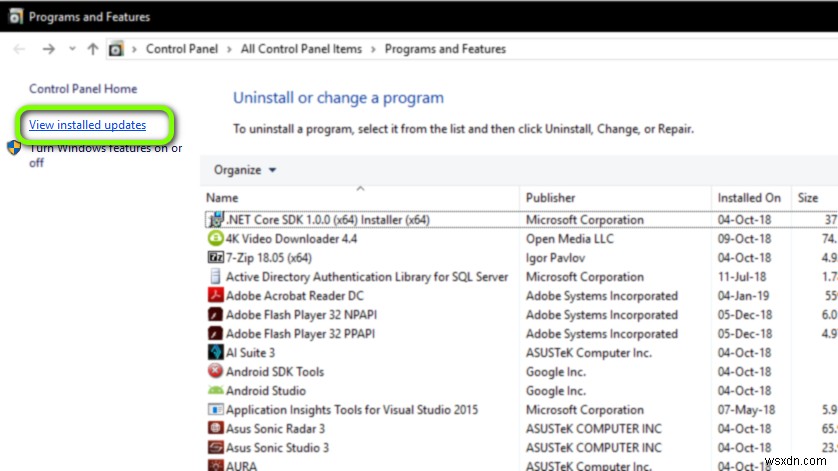Click the Adobe Acrobat Reader DC icon
Screen dimensions: 838x471
(x=215, y=295)
